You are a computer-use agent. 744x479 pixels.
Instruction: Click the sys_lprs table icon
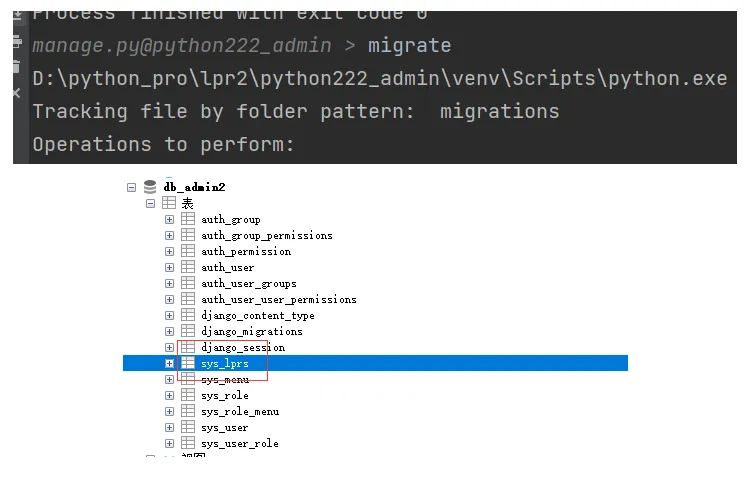click(188, 363)
